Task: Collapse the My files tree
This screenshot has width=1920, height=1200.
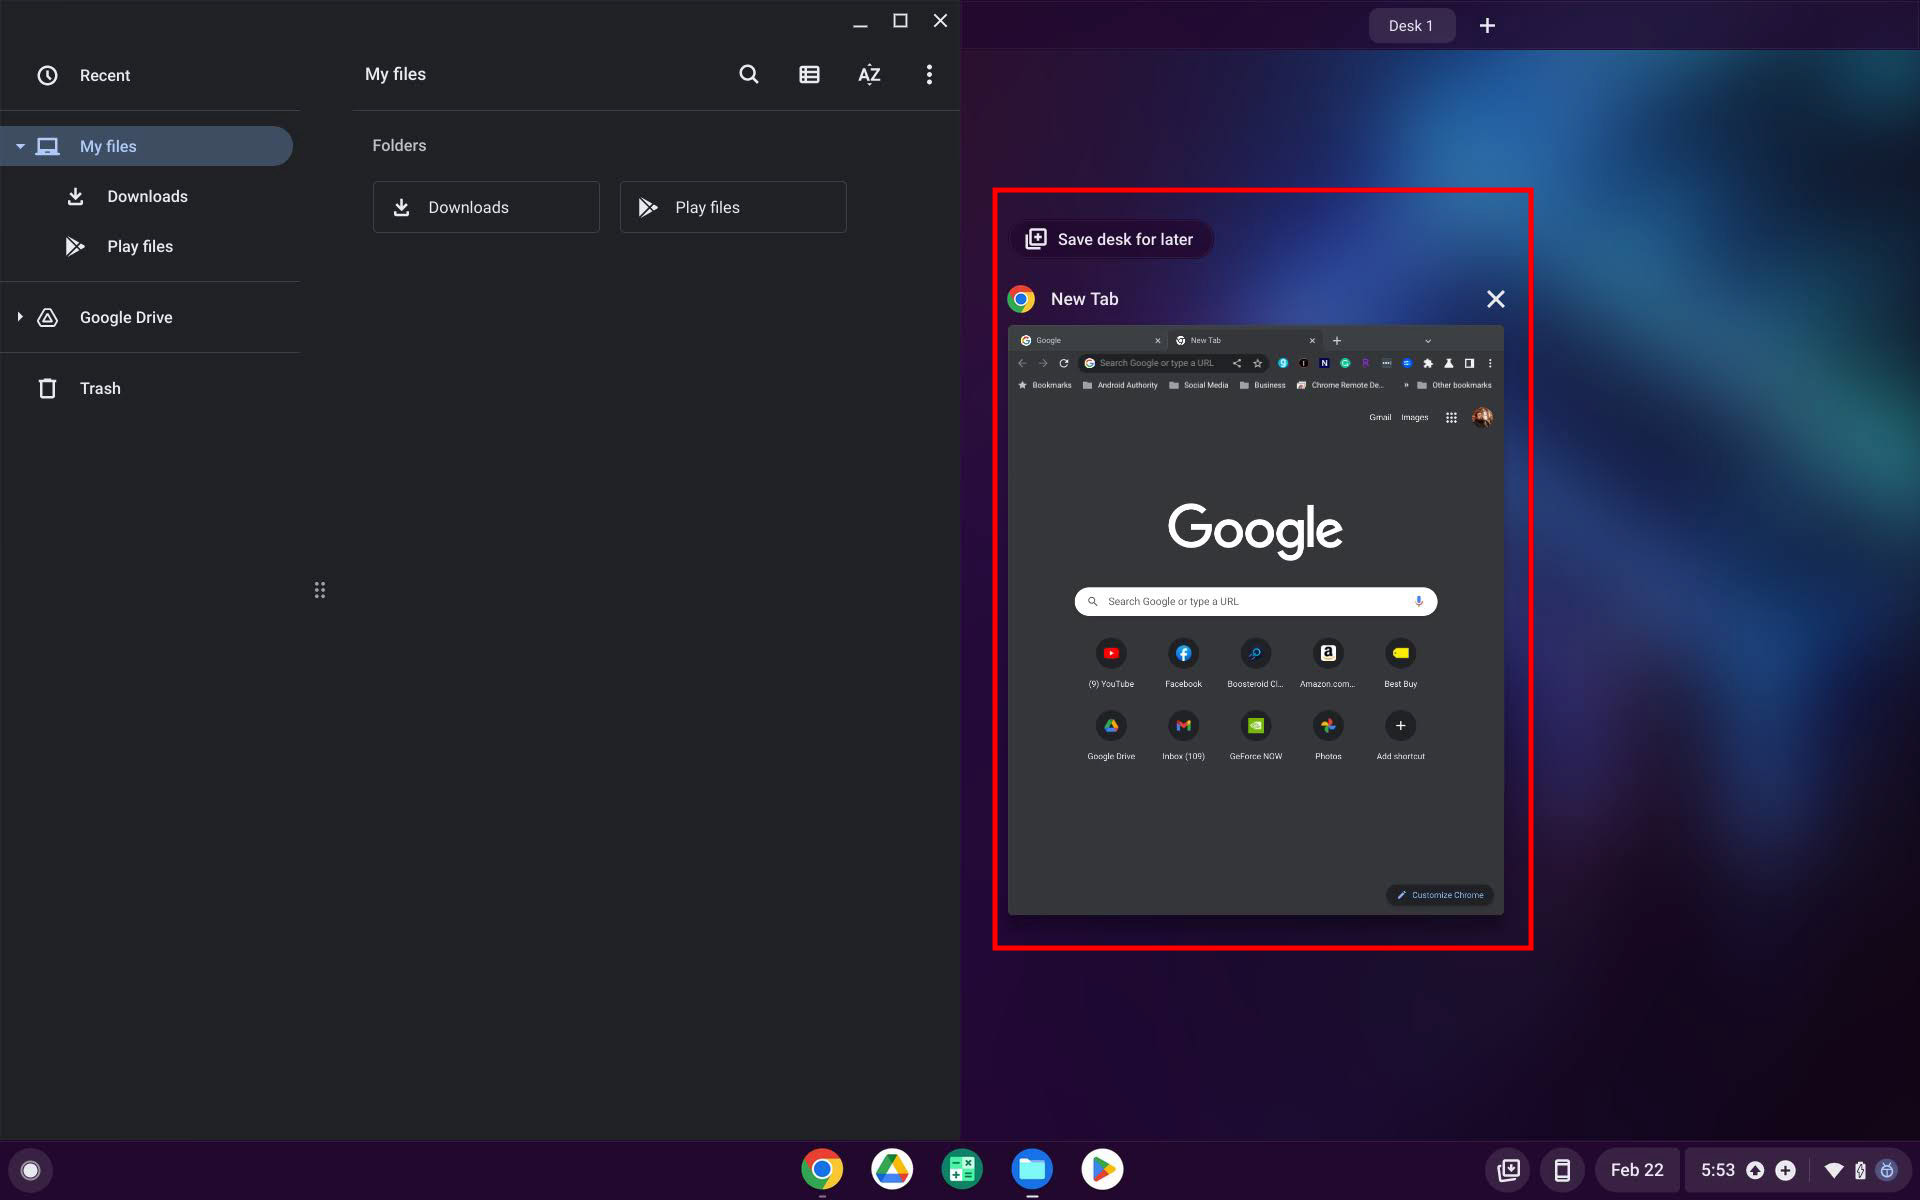Action: point(20,146)
